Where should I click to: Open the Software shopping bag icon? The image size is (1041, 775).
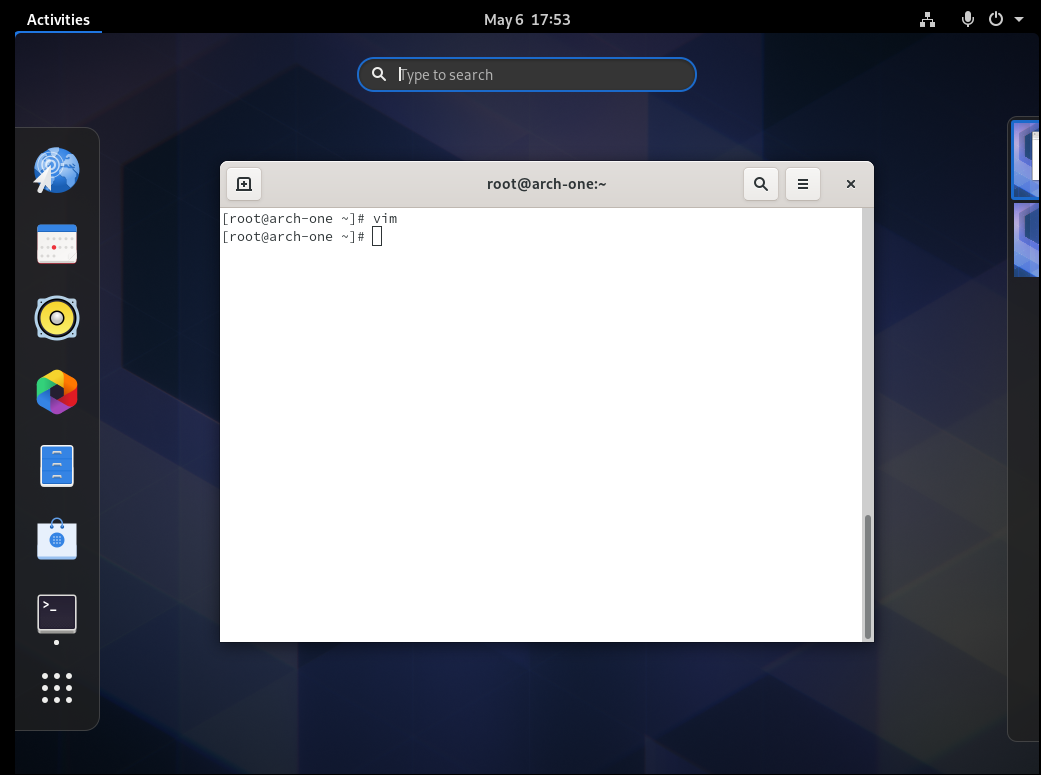56,539
